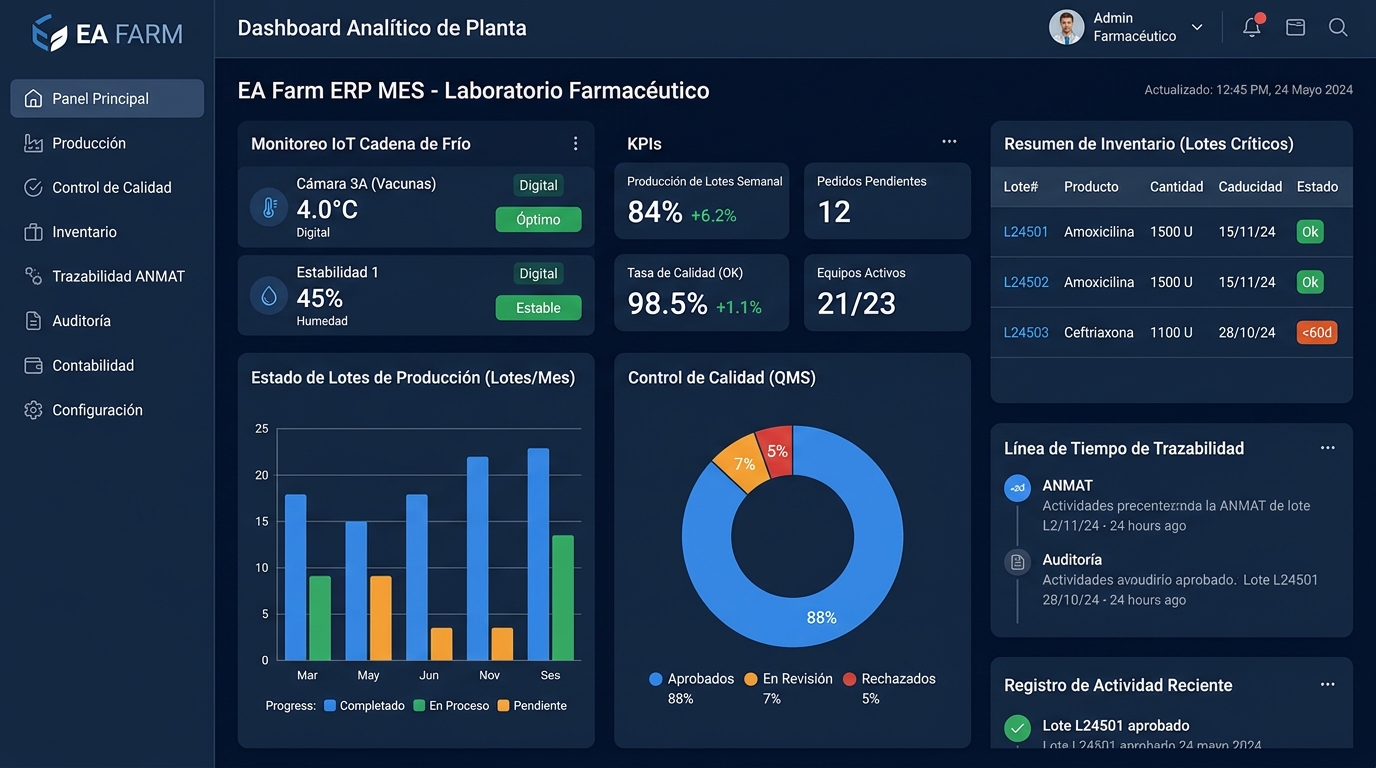This screenshot has height=768, width=1376.
Task: Go to Contabilidad
Action: [107, 365]
